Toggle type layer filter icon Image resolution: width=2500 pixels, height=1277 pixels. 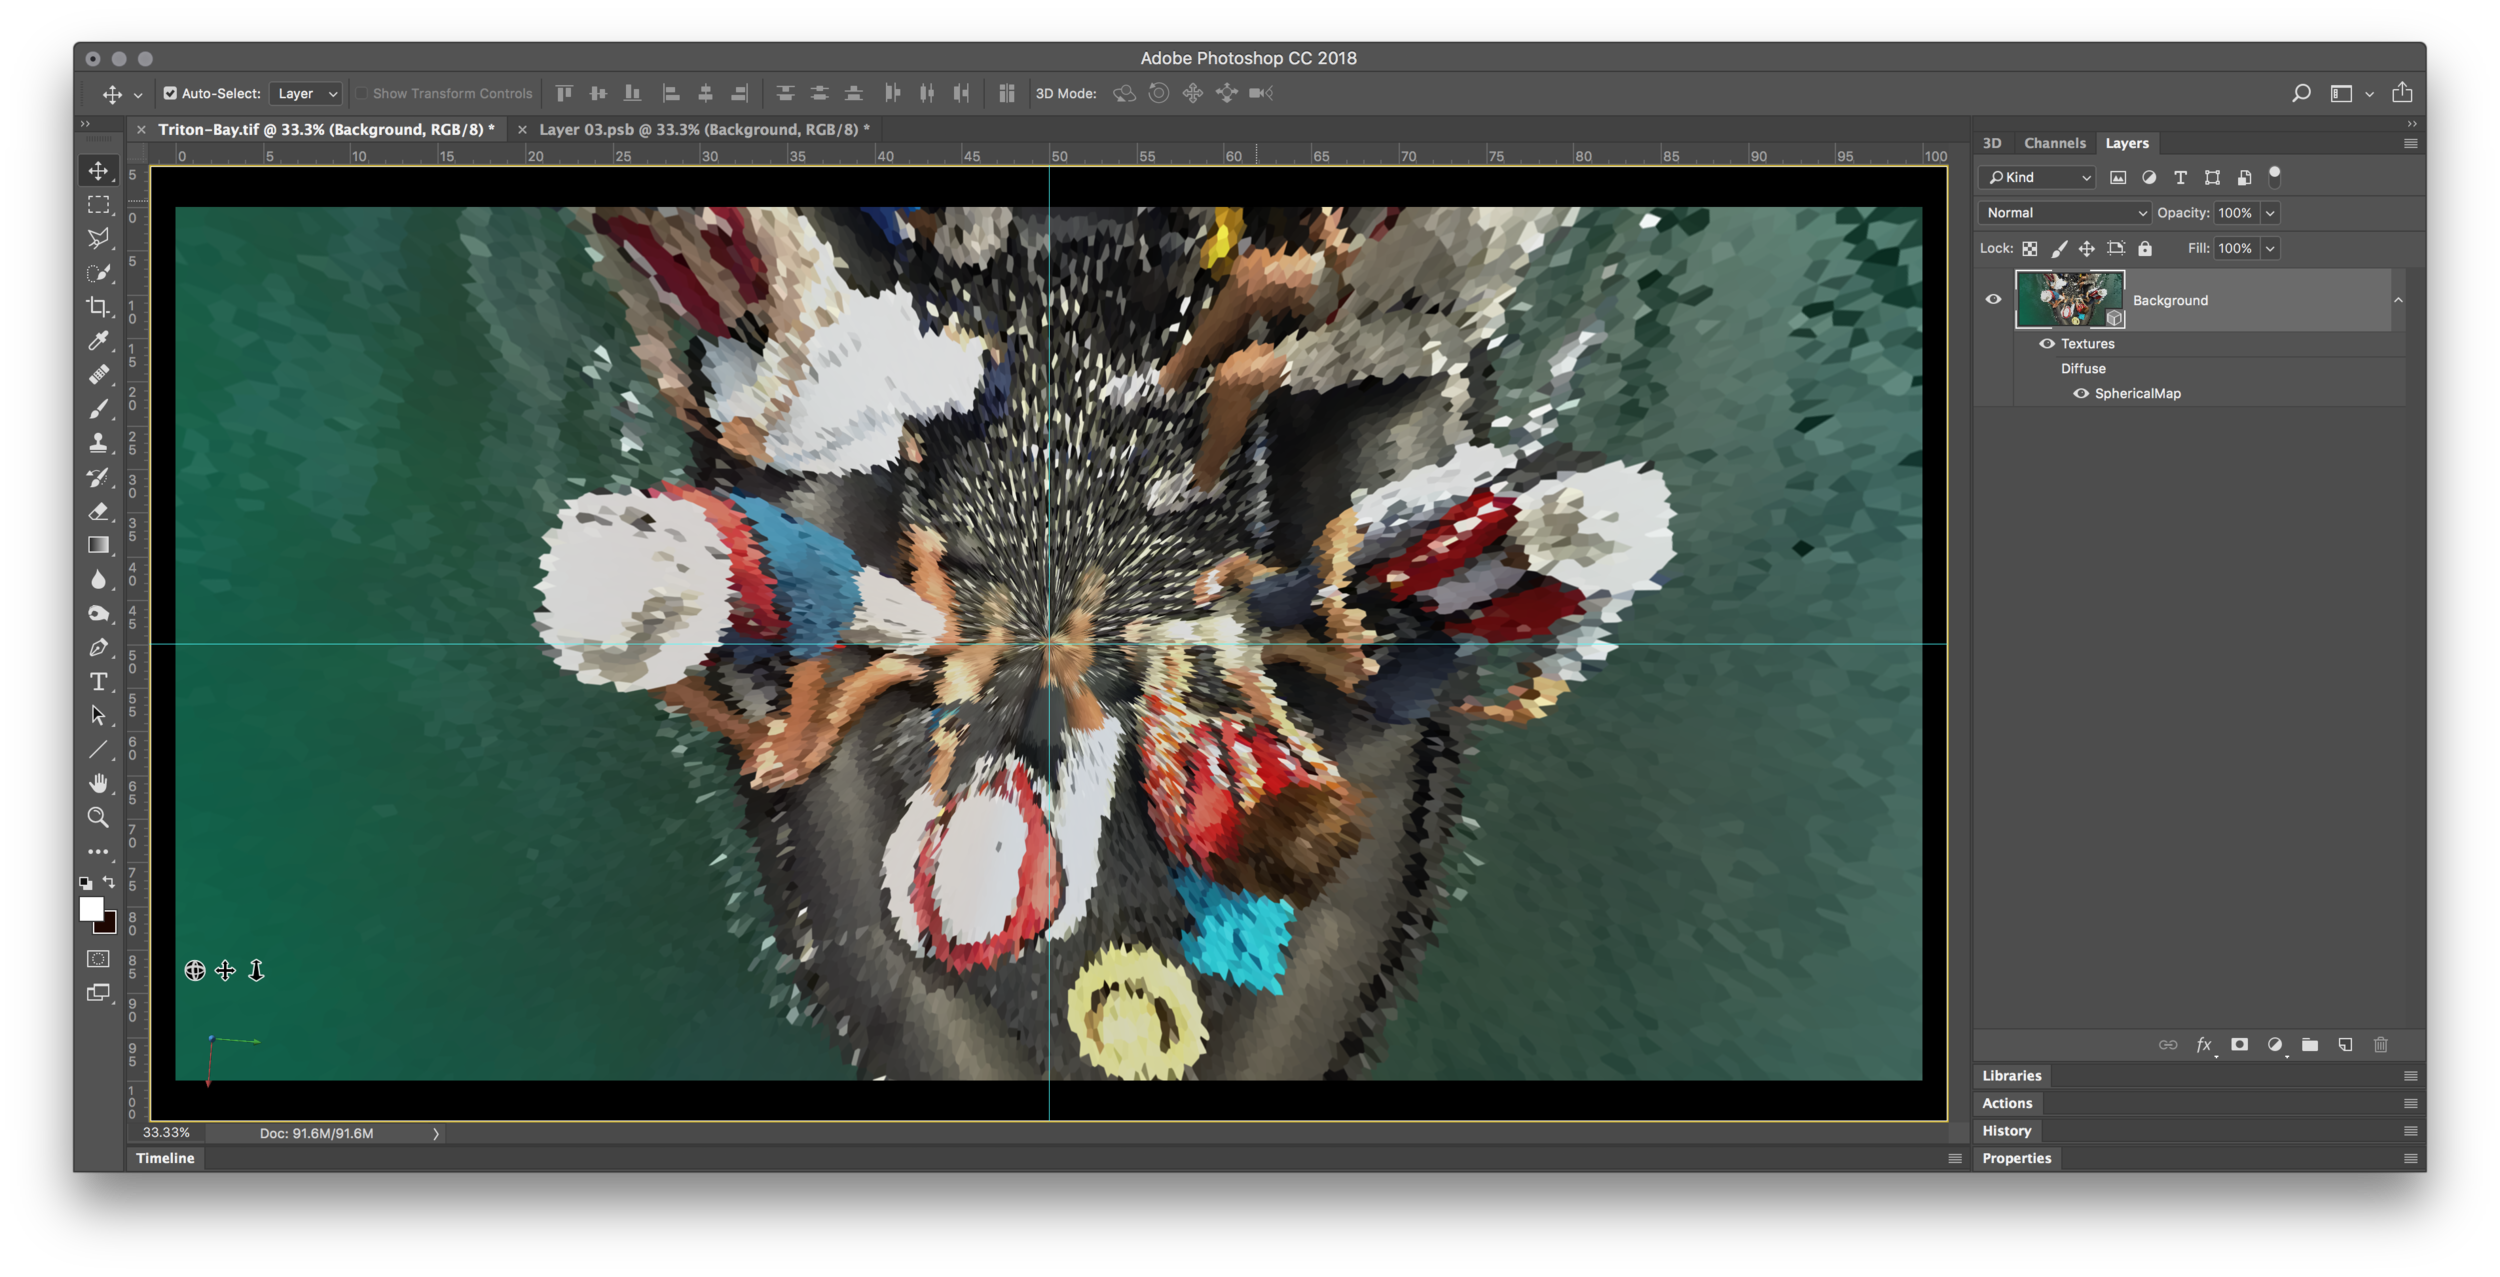(2181, 177)
